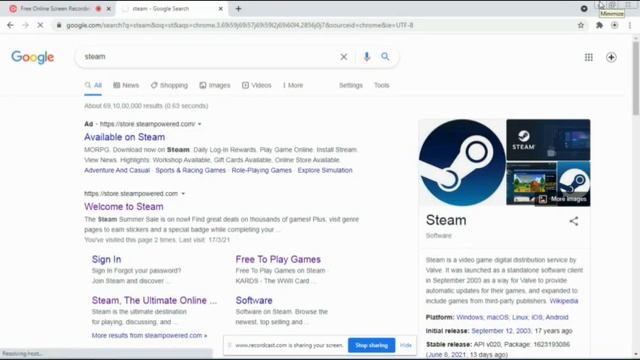Open search Tools
Viewport: 640px width, 360px height.
[x=382, y=85]
